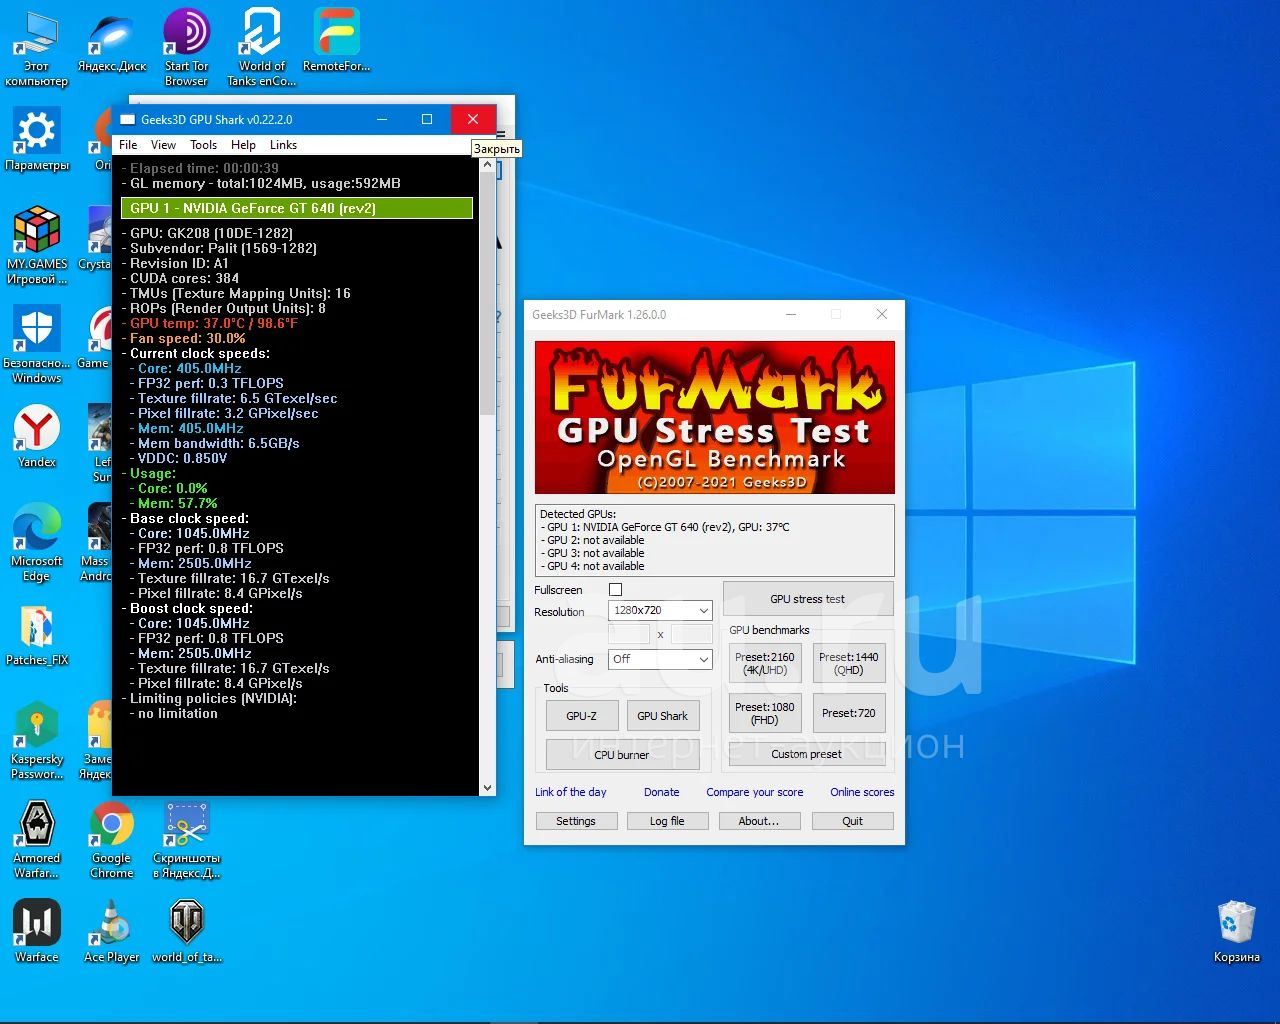Screen dimensions: 1280x1024
Task: Launch MY.GAMES game center icon
Action: click(x=37, y=246)
